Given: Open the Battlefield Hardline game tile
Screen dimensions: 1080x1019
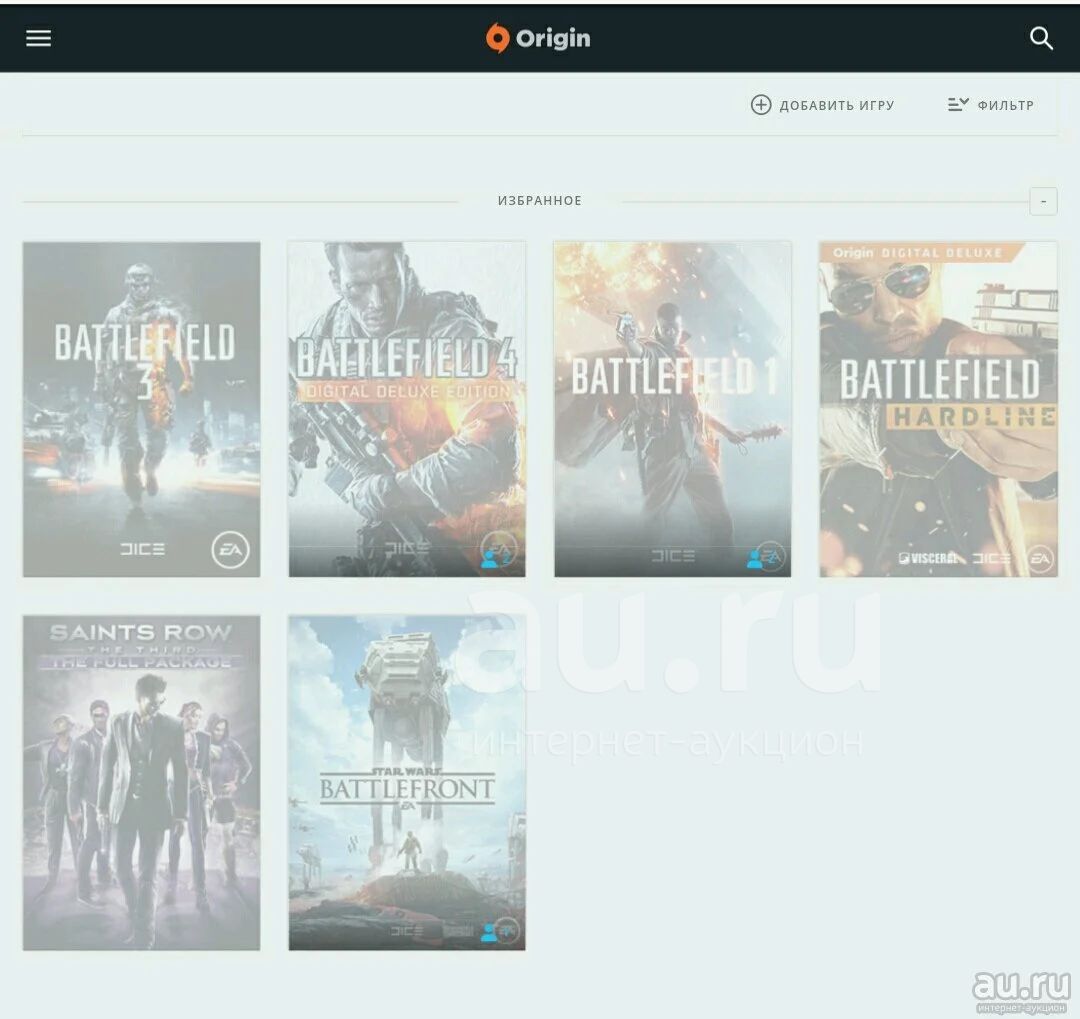Looking at the screenshot, I should coord(938,409).
